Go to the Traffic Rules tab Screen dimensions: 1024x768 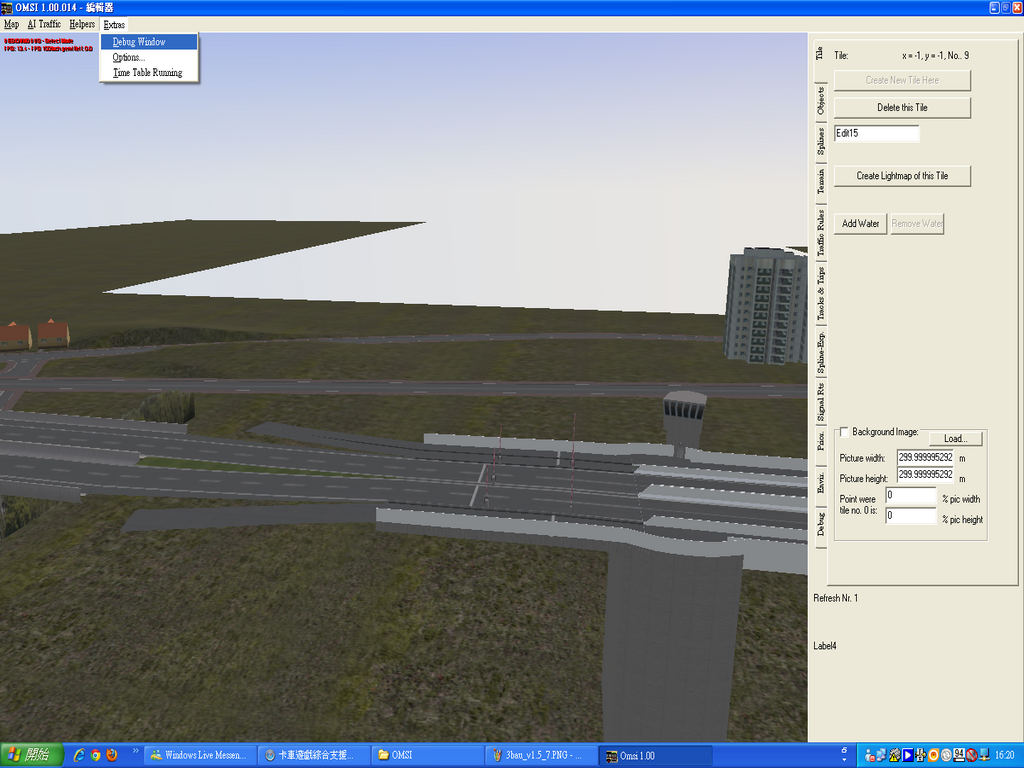[821, 233]
